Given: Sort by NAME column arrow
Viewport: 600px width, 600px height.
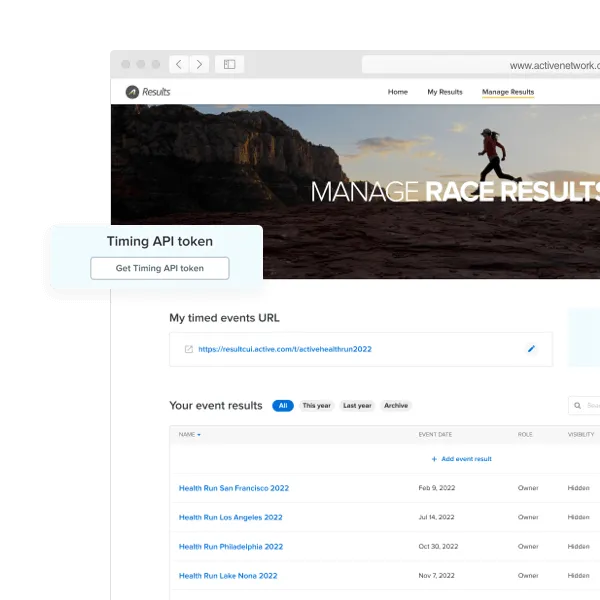Looking at the screenshot, I should click(199, 435).
